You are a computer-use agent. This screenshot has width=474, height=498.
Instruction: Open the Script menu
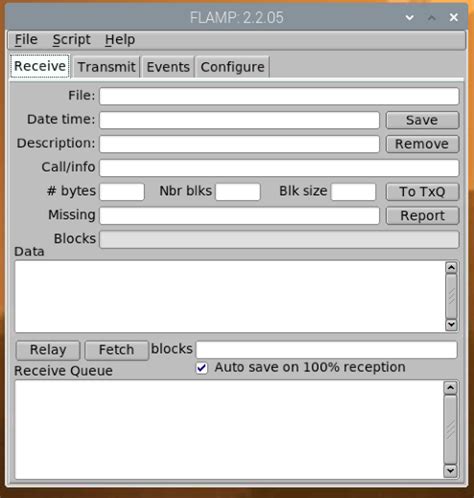pos(71,40)
